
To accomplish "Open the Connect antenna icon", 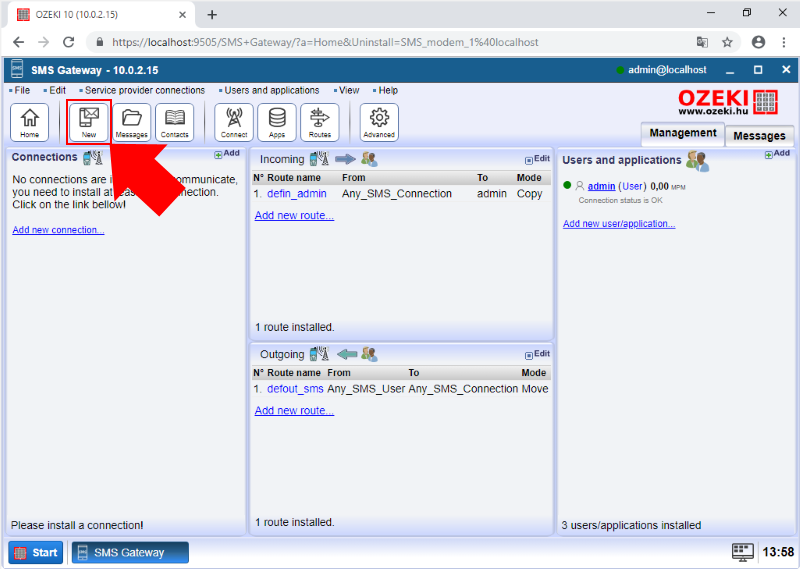I will (234, 122).
